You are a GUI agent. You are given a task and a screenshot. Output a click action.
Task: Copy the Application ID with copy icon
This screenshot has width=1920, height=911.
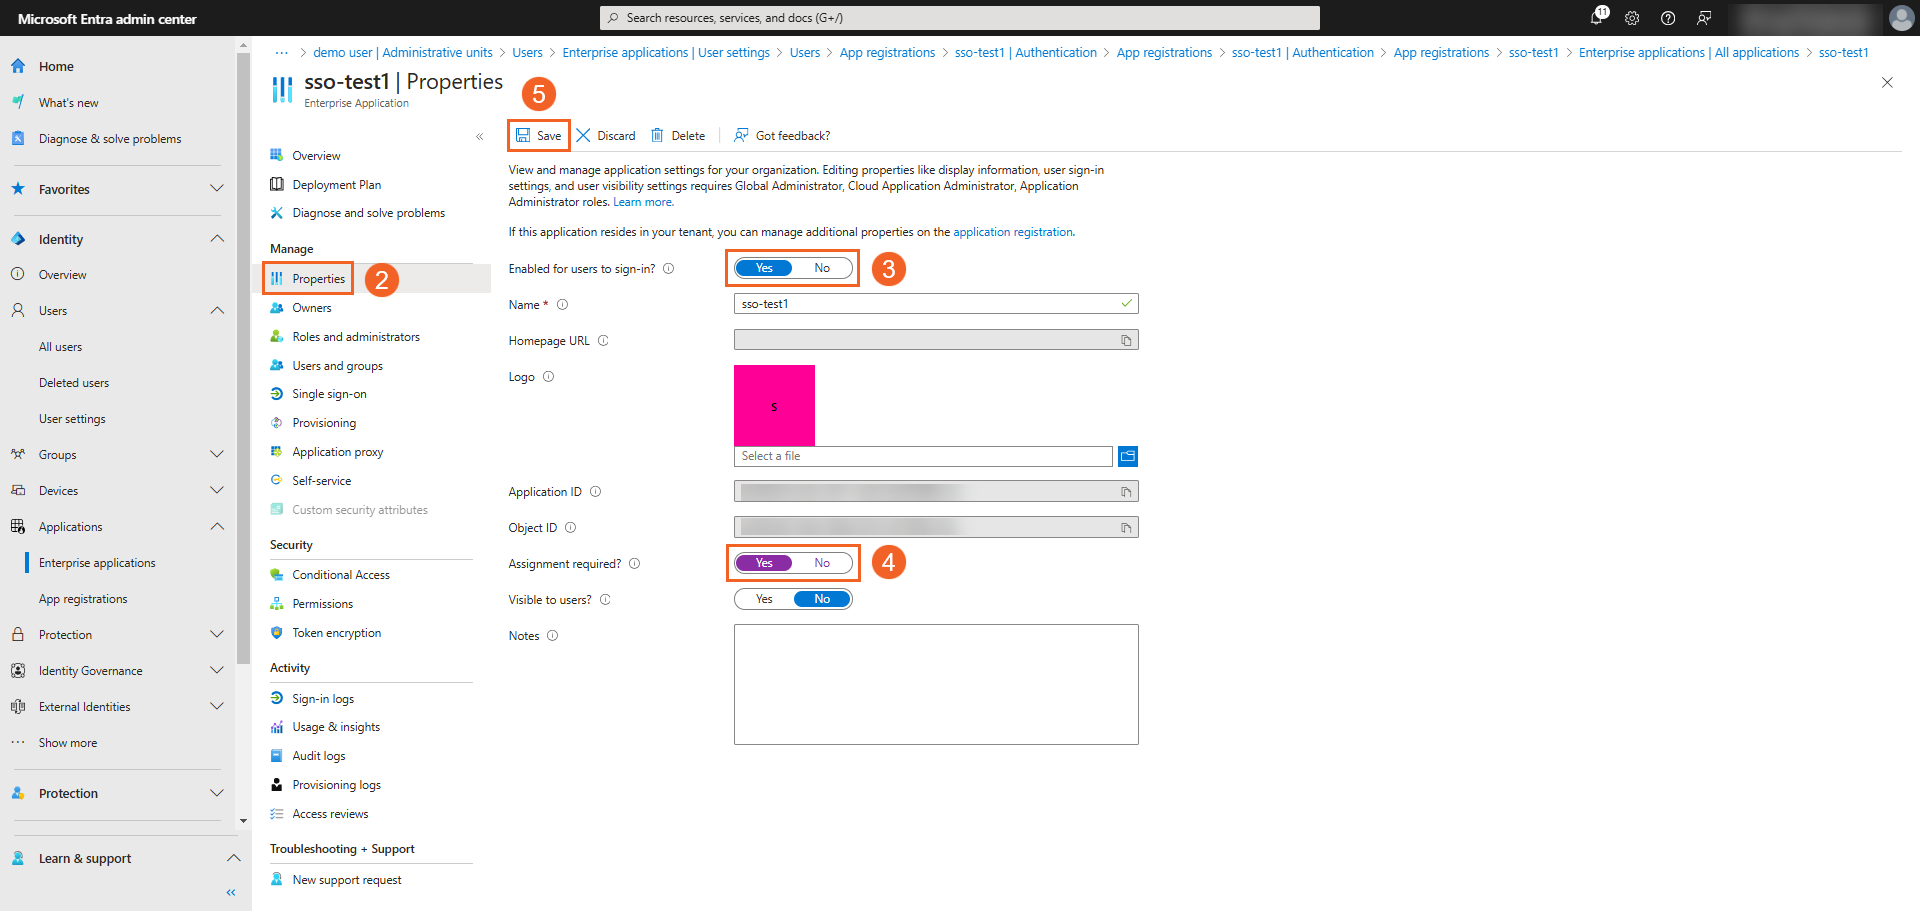(x=1126, y=492)
